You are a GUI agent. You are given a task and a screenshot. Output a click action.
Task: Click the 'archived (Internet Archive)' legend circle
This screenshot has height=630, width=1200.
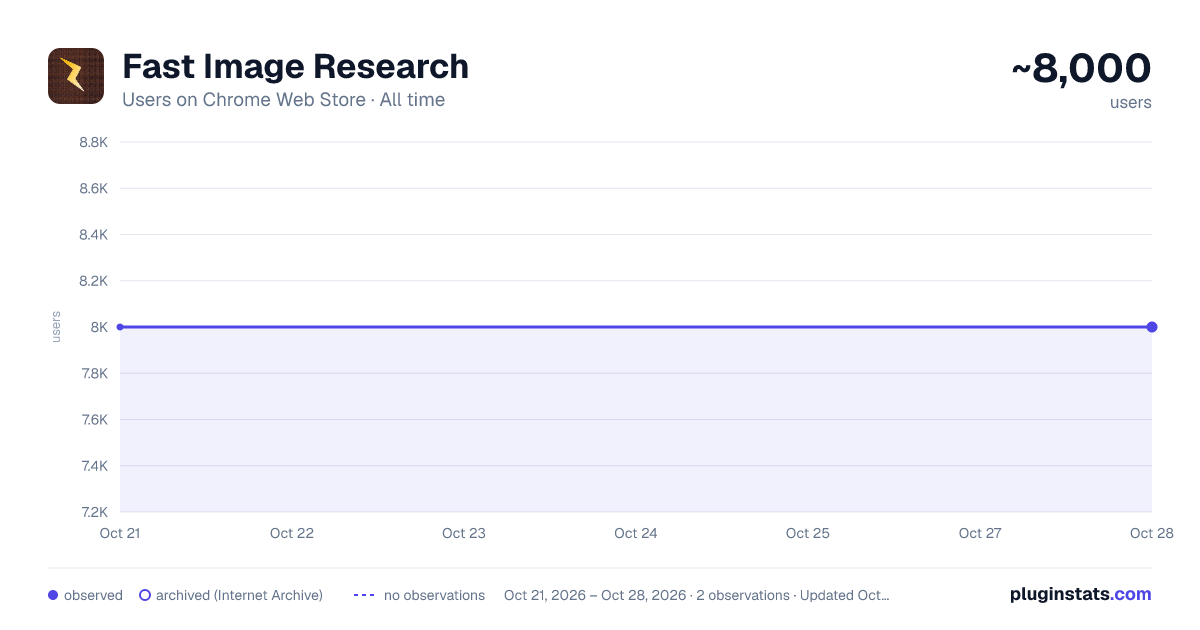click(x=145, y=595)
